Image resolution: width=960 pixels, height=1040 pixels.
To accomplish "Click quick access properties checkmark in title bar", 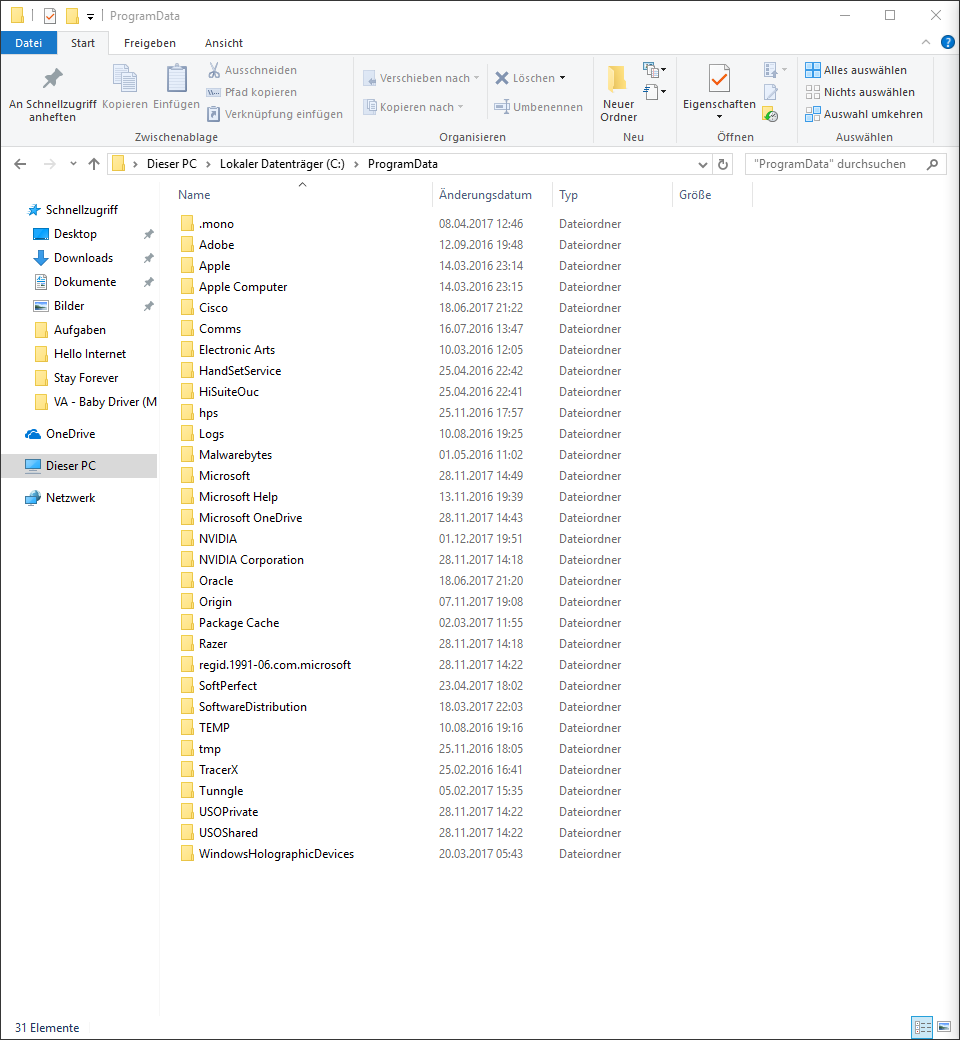I will point(50,15).
